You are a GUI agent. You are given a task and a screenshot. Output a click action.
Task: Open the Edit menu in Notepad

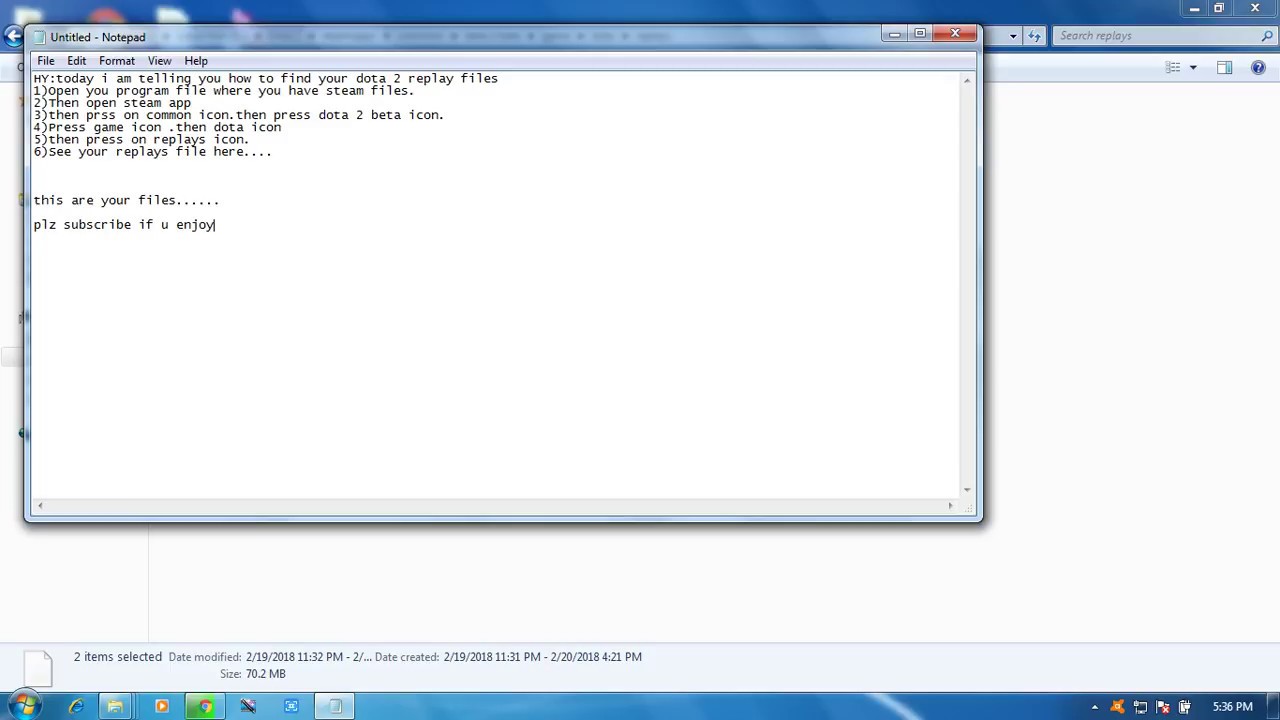click(76, 61)
